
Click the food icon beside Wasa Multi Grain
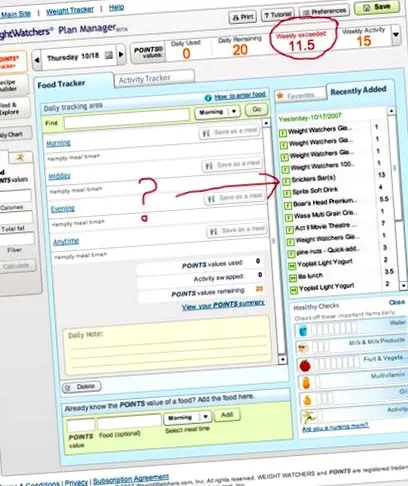click(x=289, y=217)
